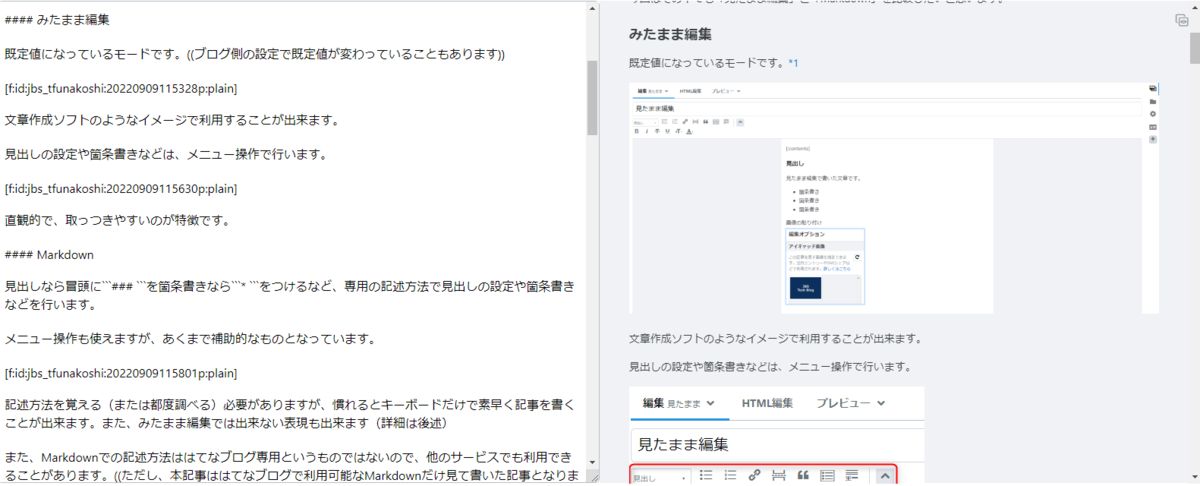Click the '#### Markdown' line in the editor
This screenshot has width=1200, height=486.
(x=49, y=255)
